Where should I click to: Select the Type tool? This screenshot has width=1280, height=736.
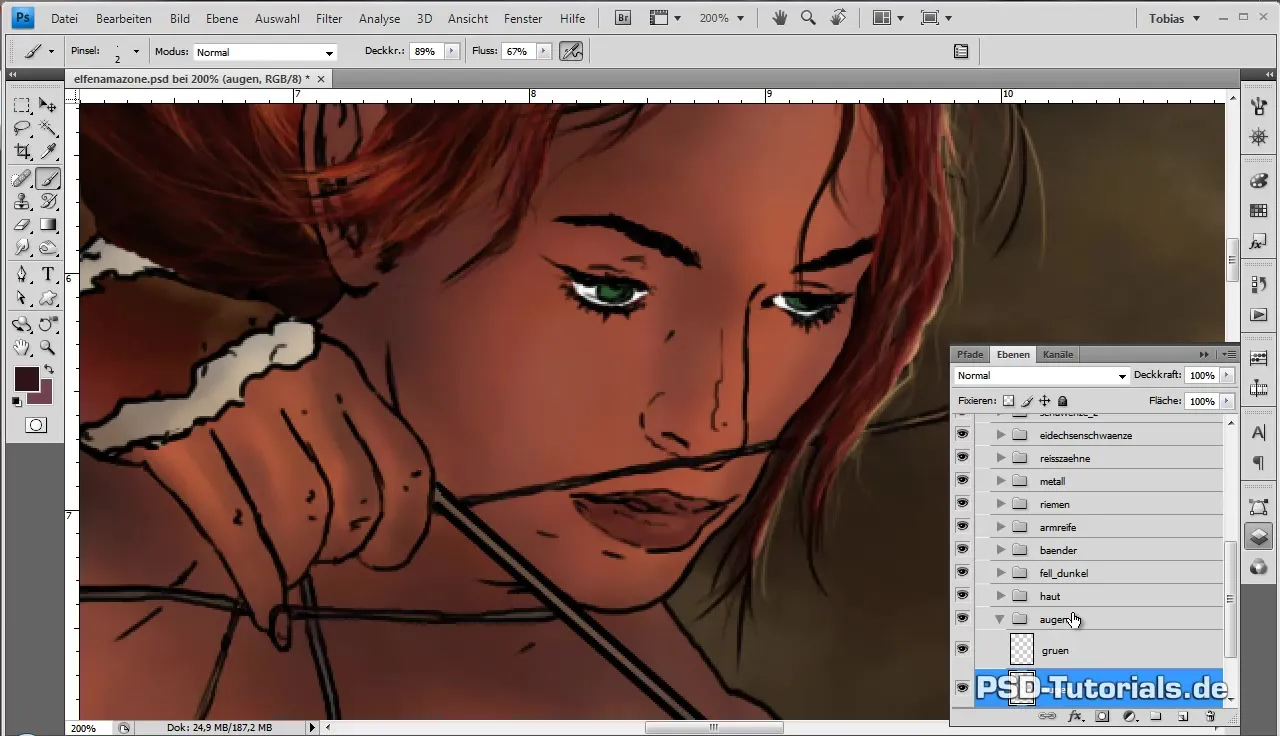(x=48, y=275)
